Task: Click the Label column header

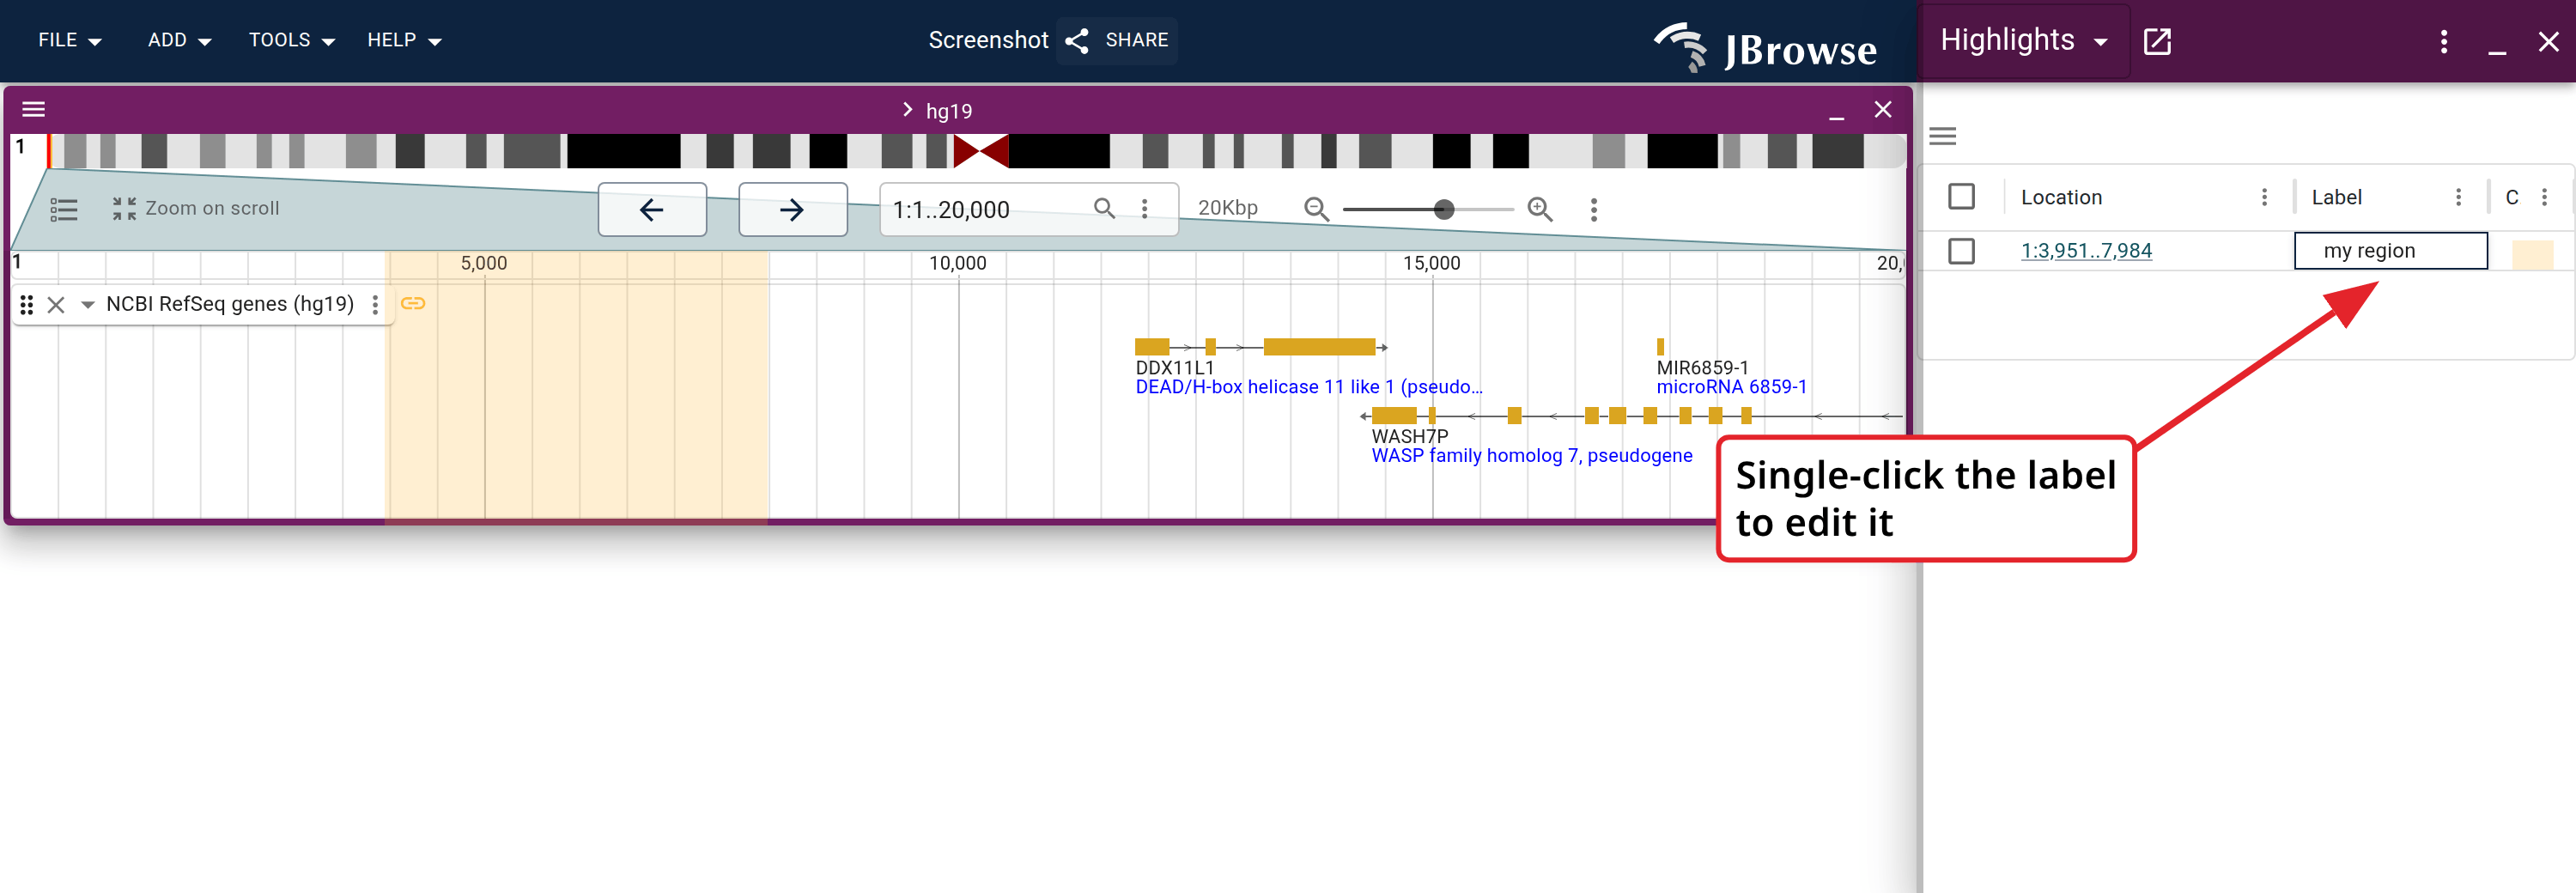Action: [x=2336, y=197]
